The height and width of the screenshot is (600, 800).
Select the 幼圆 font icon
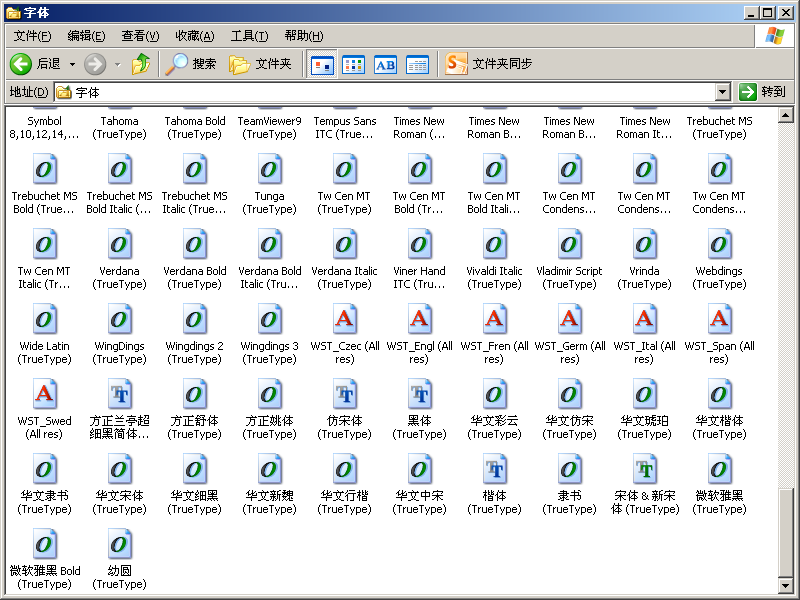[119, 544]
